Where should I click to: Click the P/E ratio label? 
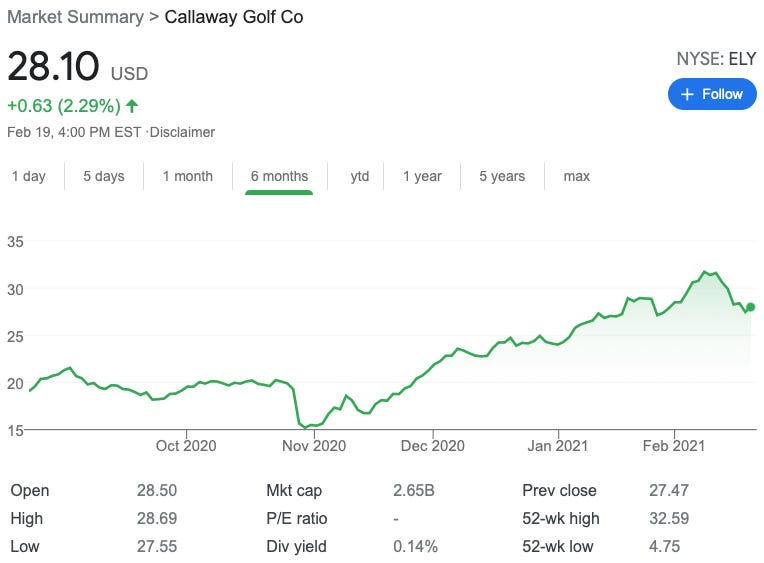coord(296,518)
